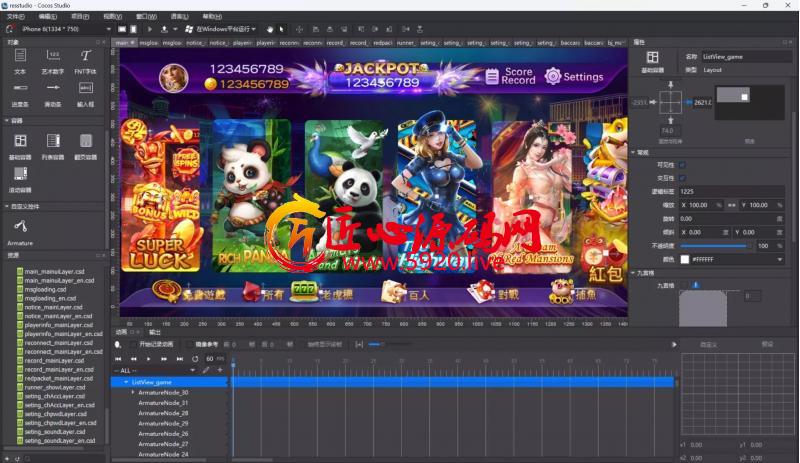
Task: Collapse the ListView_game timeline node
Action: 126,382
